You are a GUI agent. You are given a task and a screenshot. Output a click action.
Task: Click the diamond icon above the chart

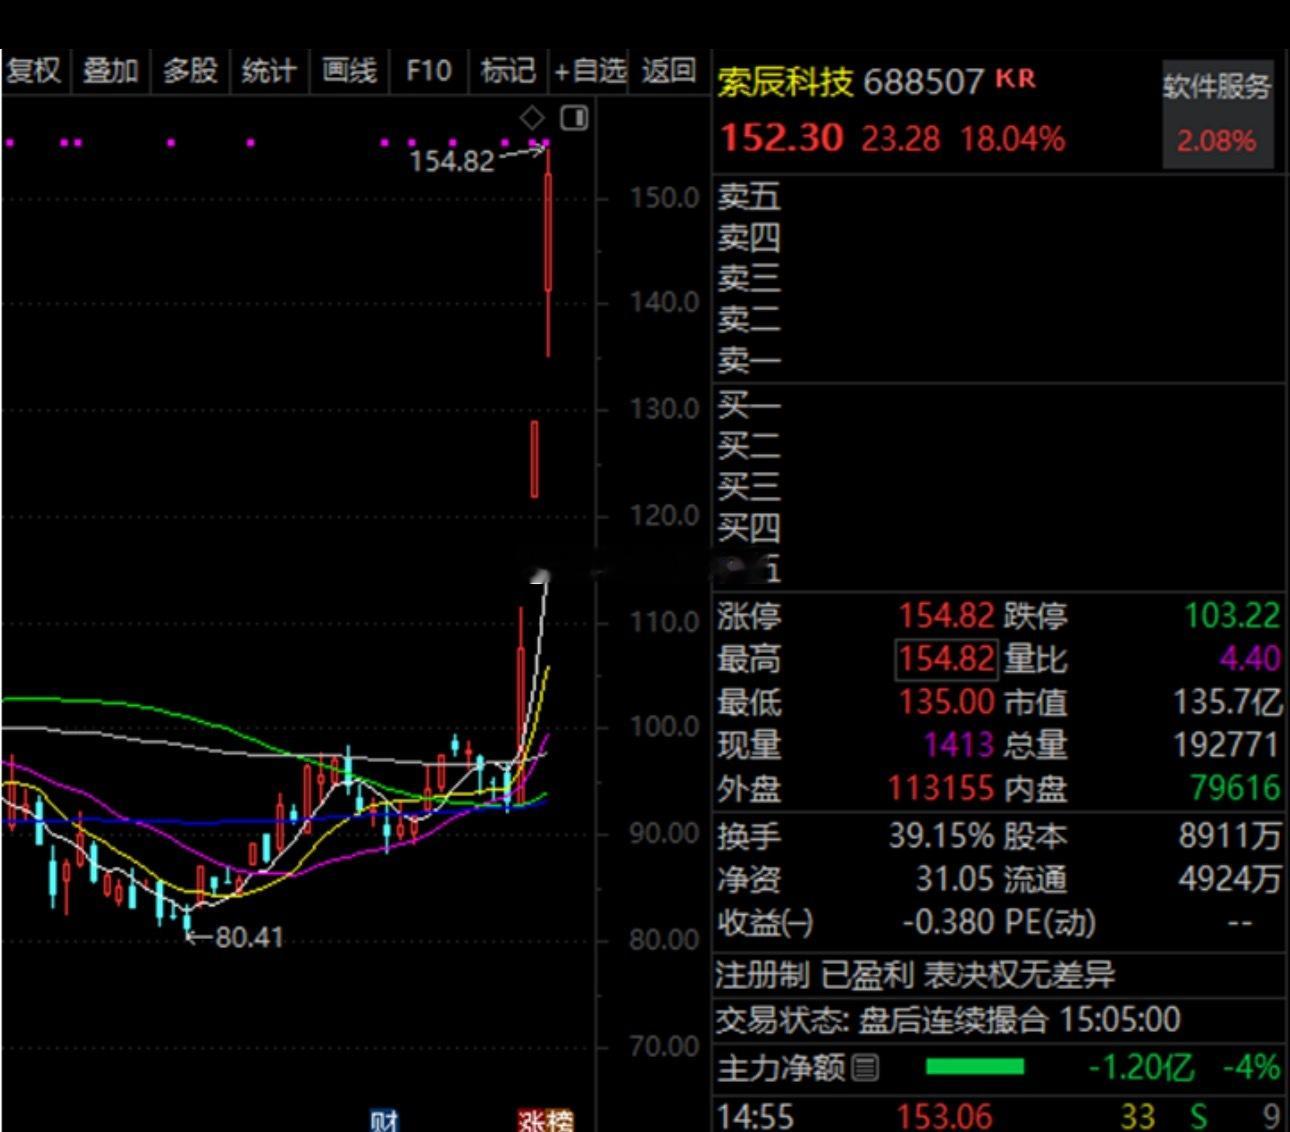coord(533,118)
